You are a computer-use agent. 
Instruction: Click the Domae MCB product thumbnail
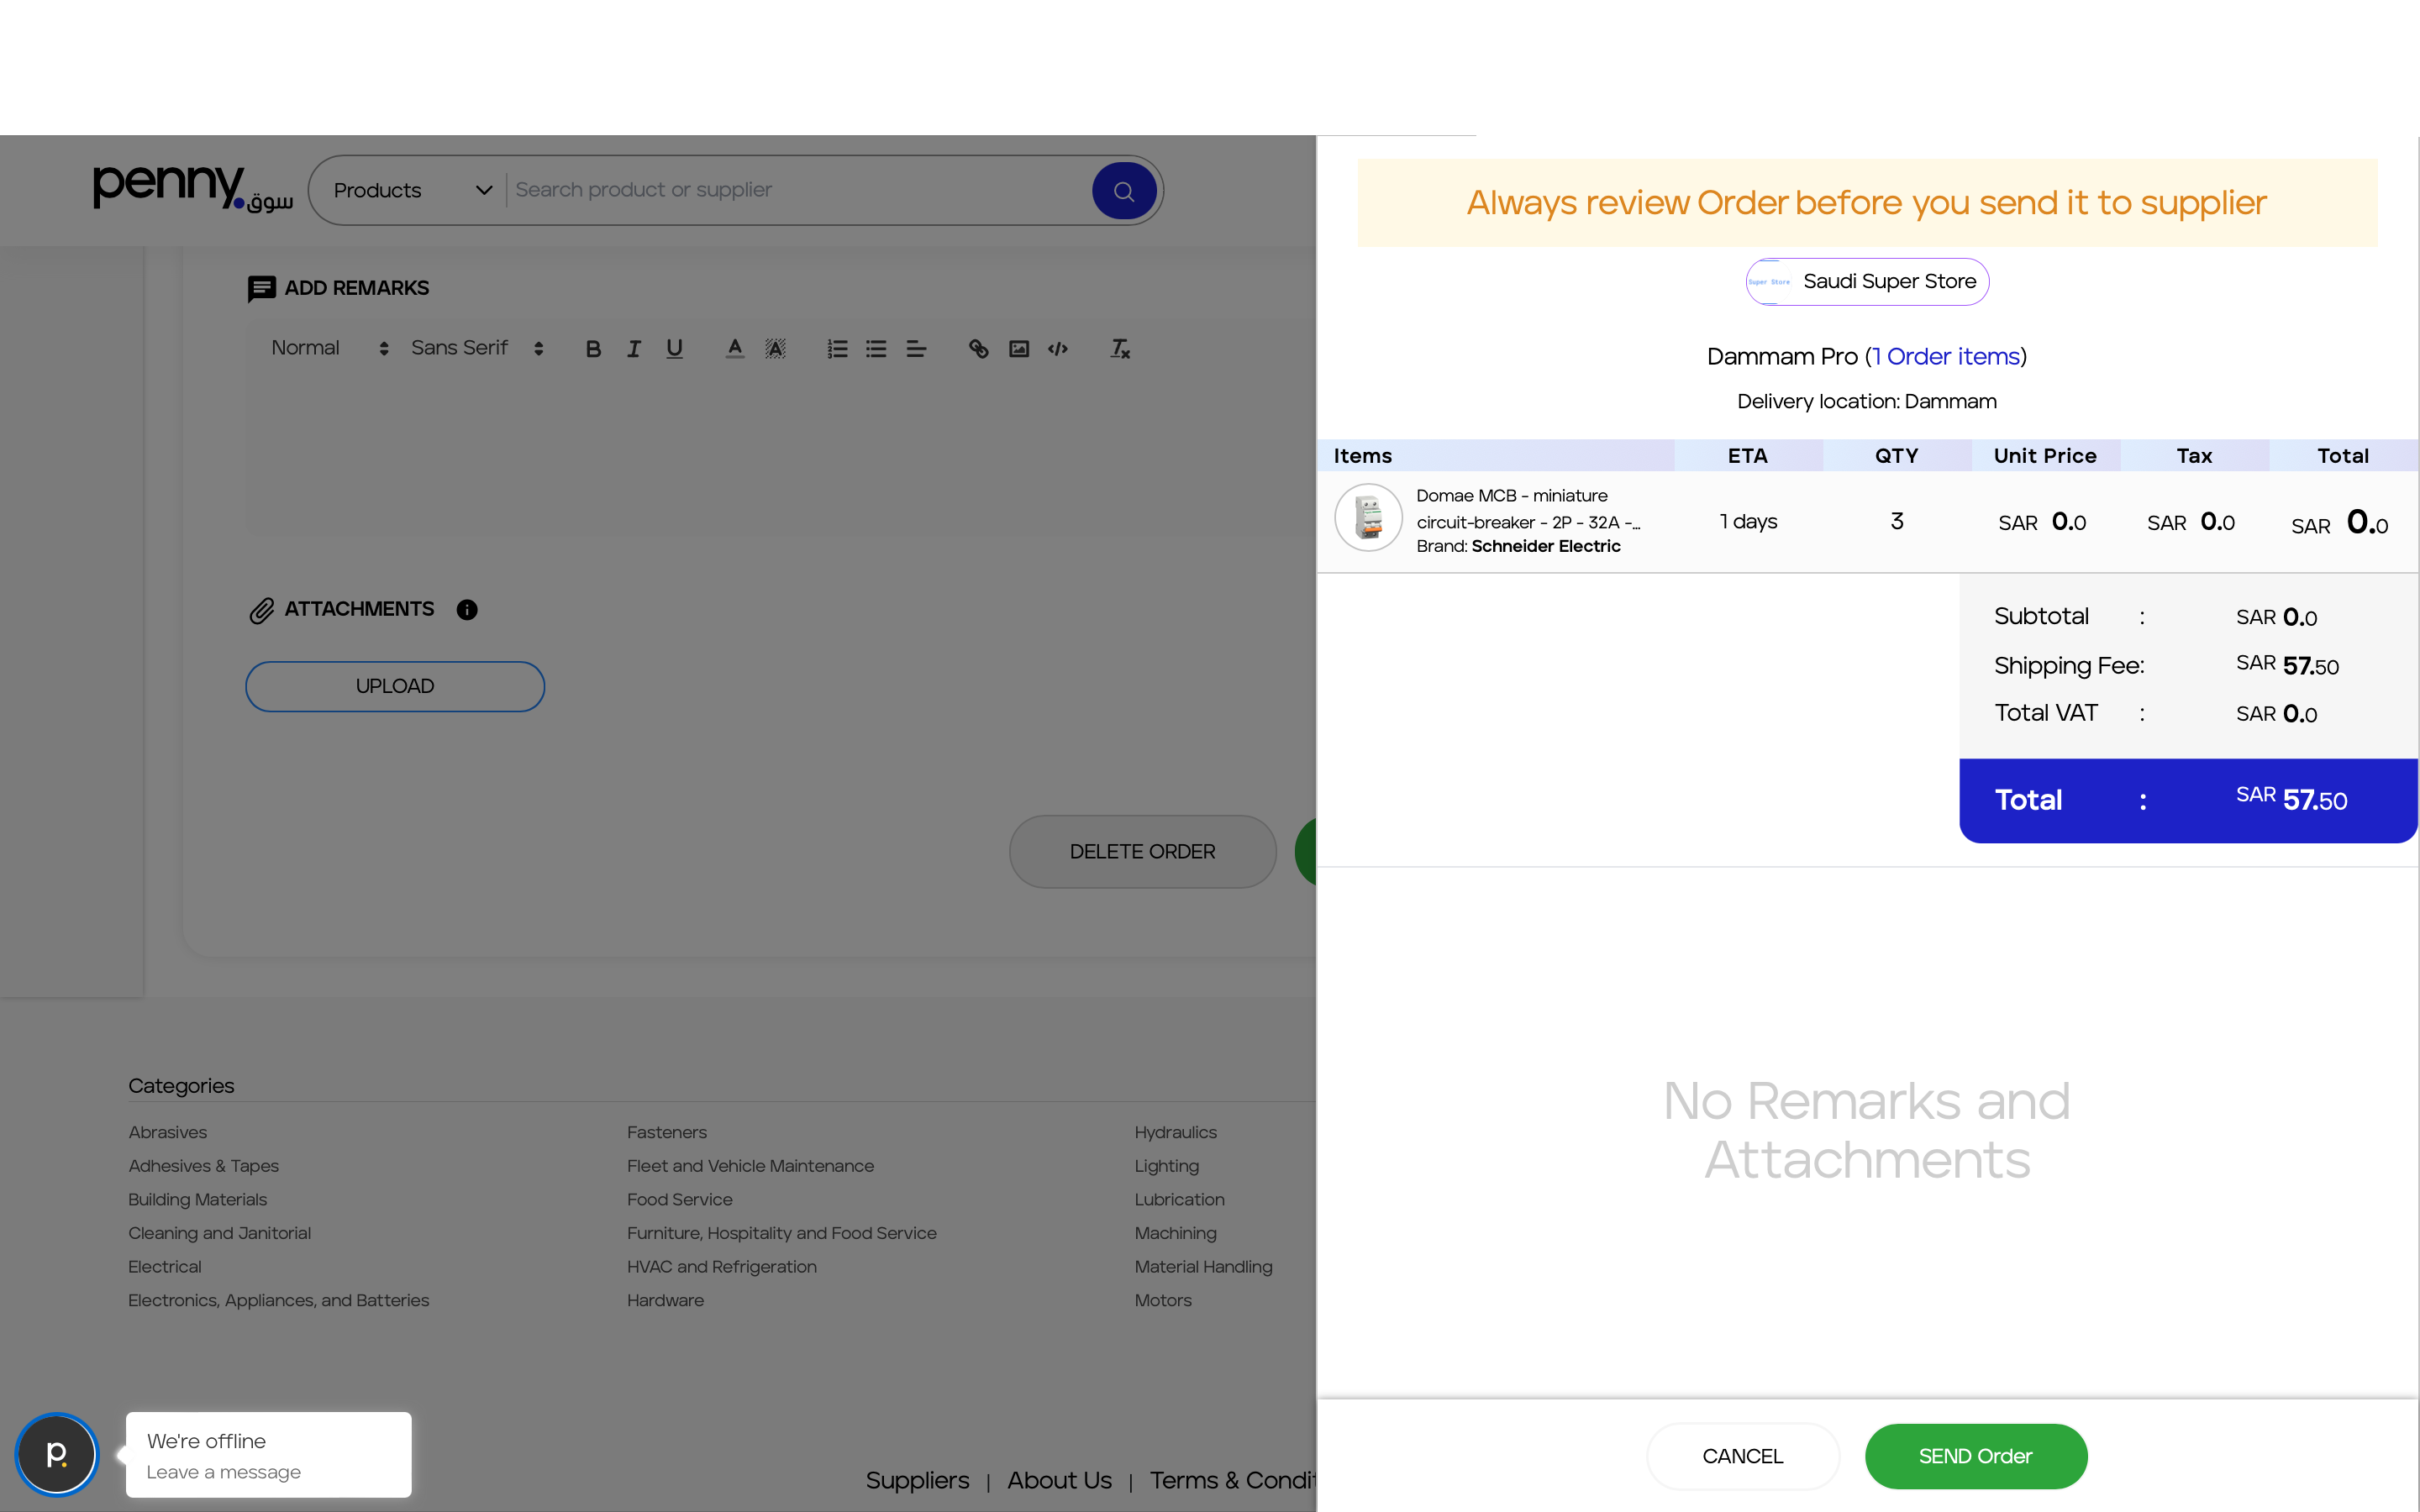[1368, 518]
